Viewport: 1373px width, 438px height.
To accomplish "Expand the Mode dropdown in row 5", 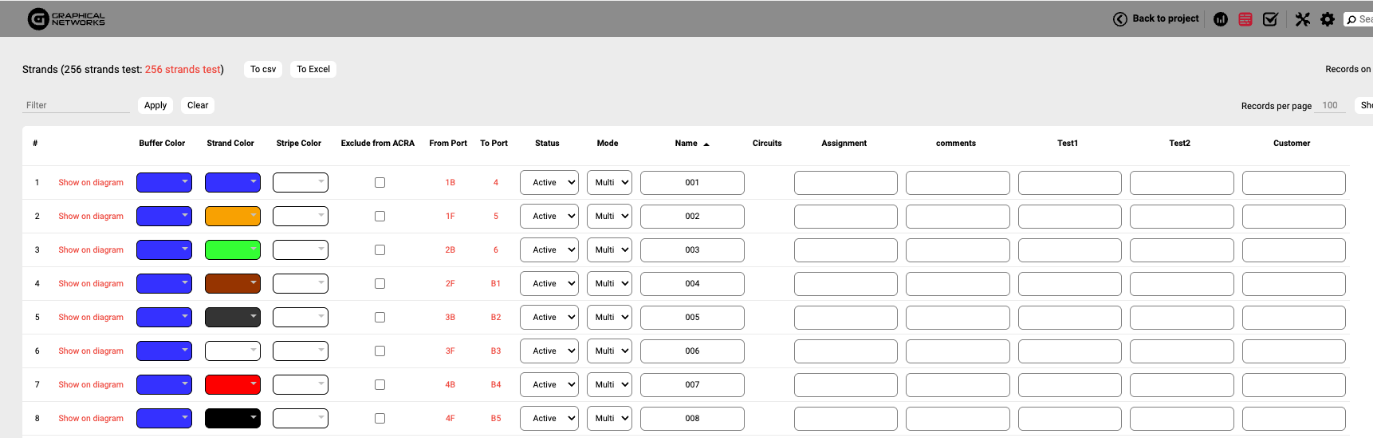I will pyautogui.click(x=609, y=317).
